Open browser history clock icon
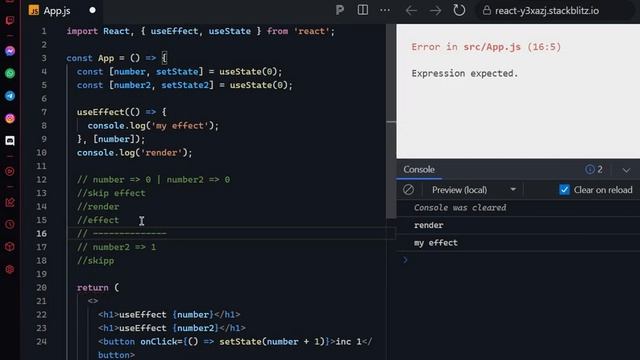Image resolution: width=640 pixels, height=360 pixels. tap(10, 224)
